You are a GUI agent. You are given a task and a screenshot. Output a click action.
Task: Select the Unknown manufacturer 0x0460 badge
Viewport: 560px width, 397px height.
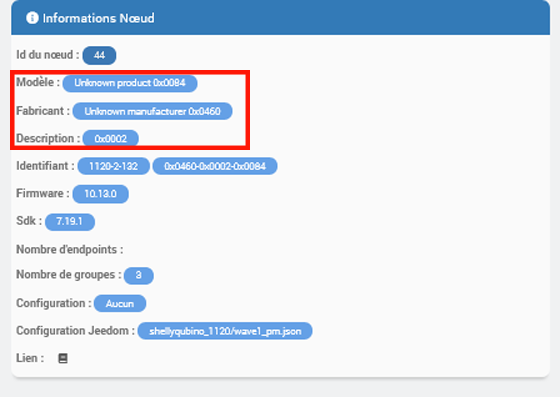tap(152, 111)
